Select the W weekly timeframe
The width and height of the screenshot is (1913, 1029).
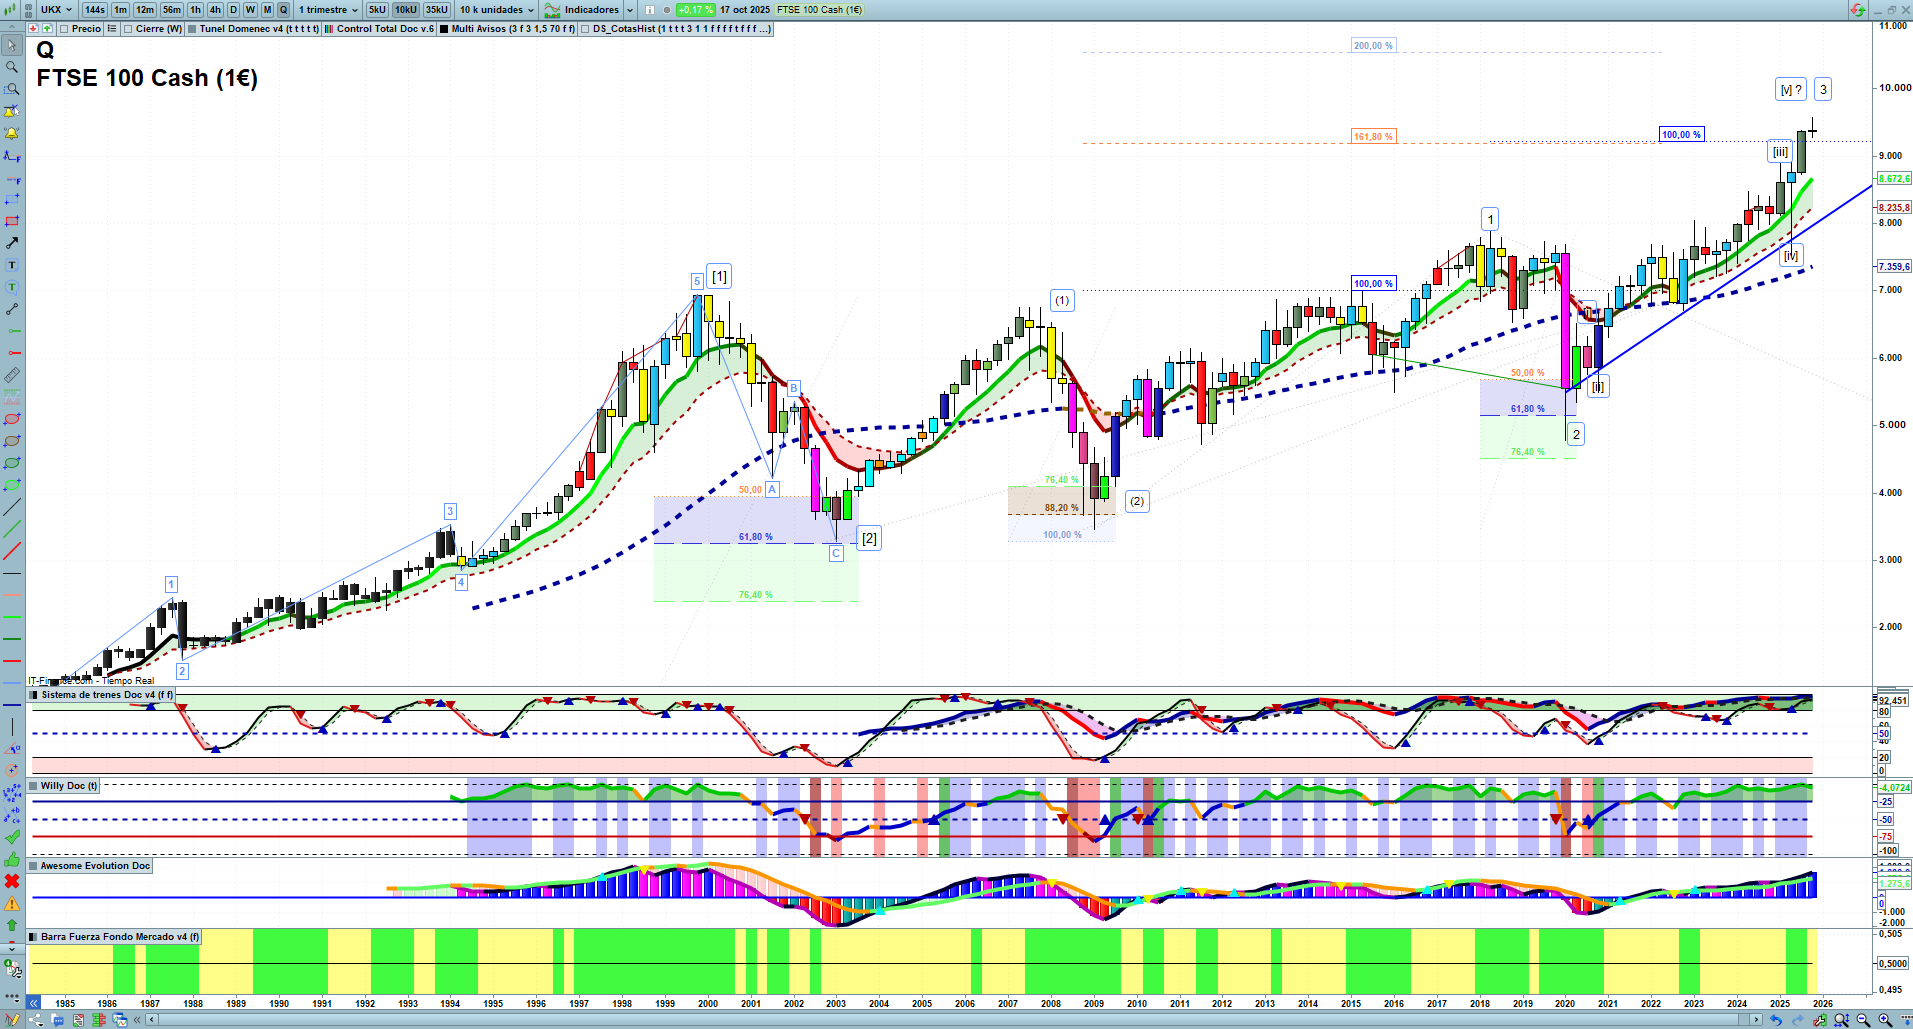[250, 10]
